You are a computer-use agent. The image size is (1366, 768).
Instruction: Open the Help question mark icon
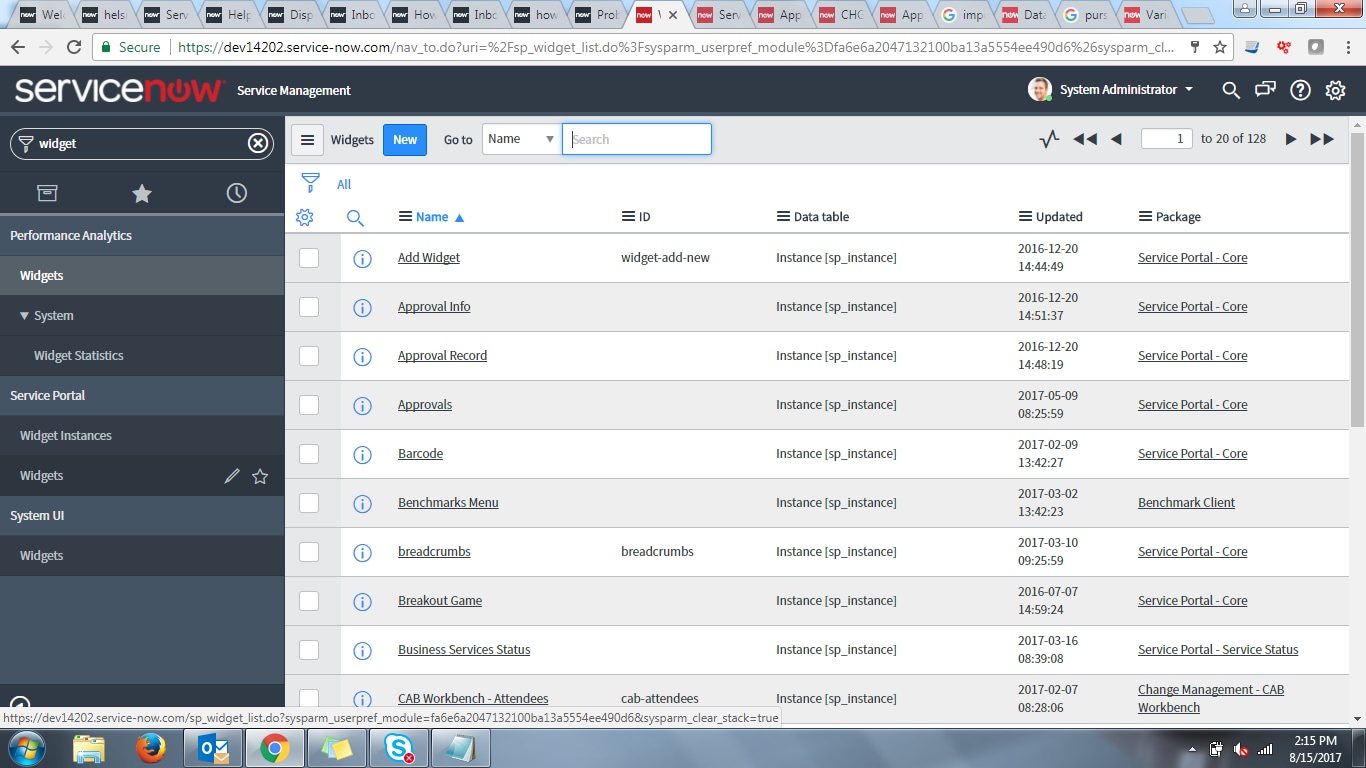coord(1300,90)
